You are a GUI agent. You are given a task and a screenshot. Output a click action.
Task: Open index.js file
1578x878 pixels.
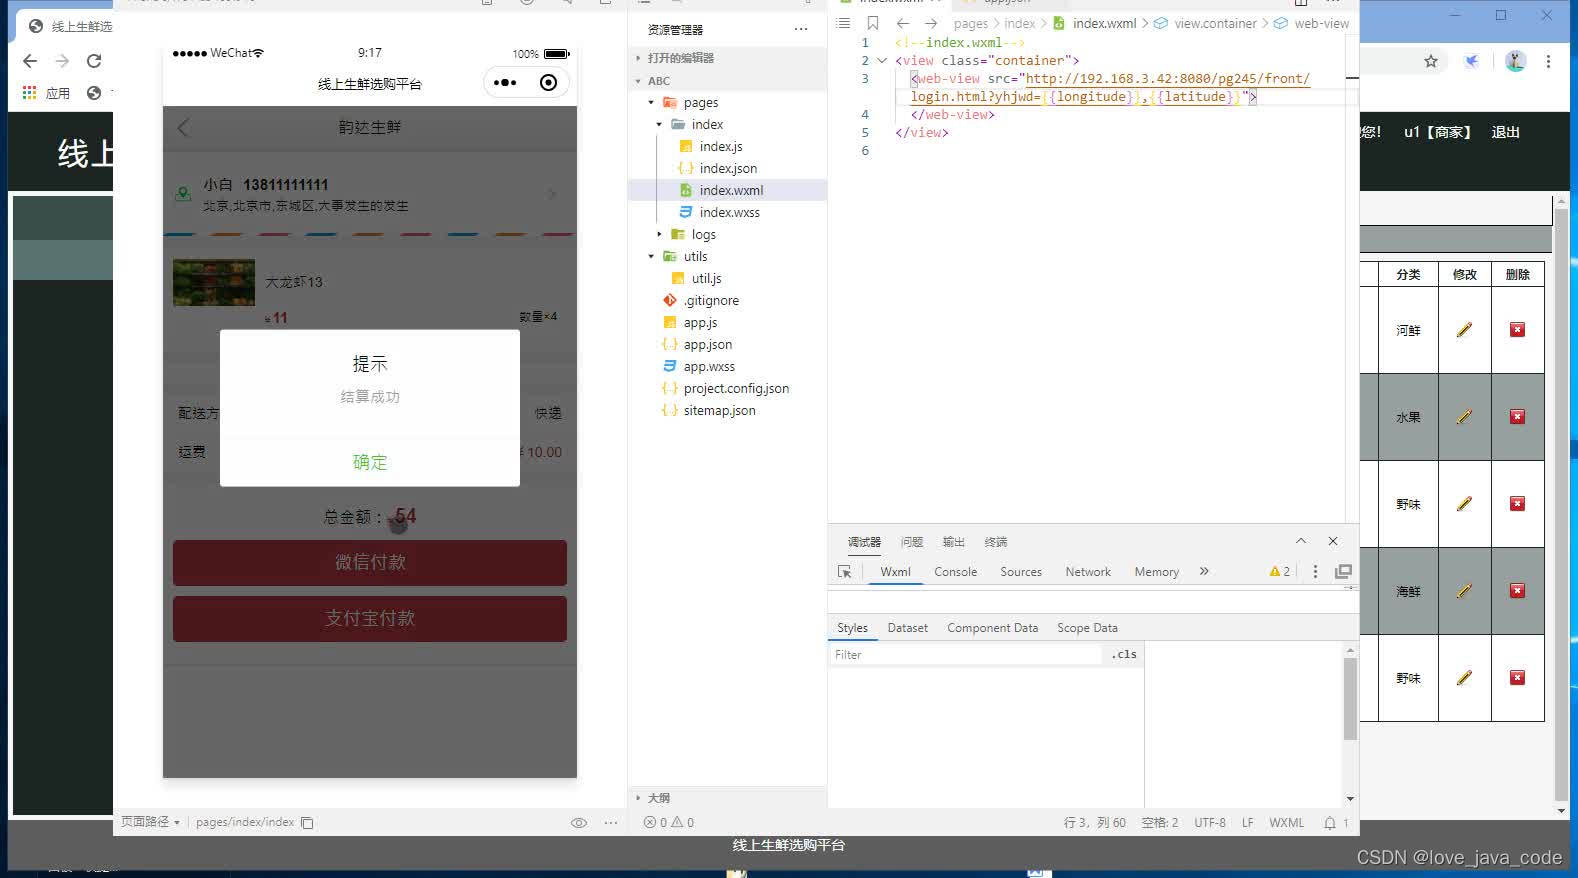(721, 146)
